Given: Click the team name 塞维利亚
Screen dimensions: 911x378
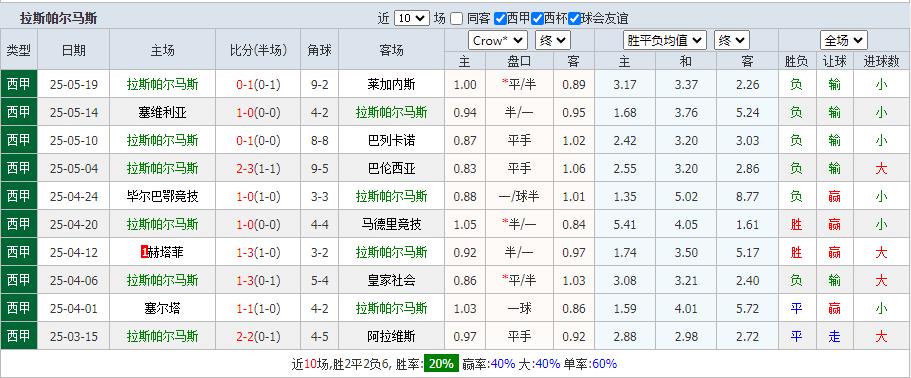Looking at the screenshot, I should [x=163, y=113].
